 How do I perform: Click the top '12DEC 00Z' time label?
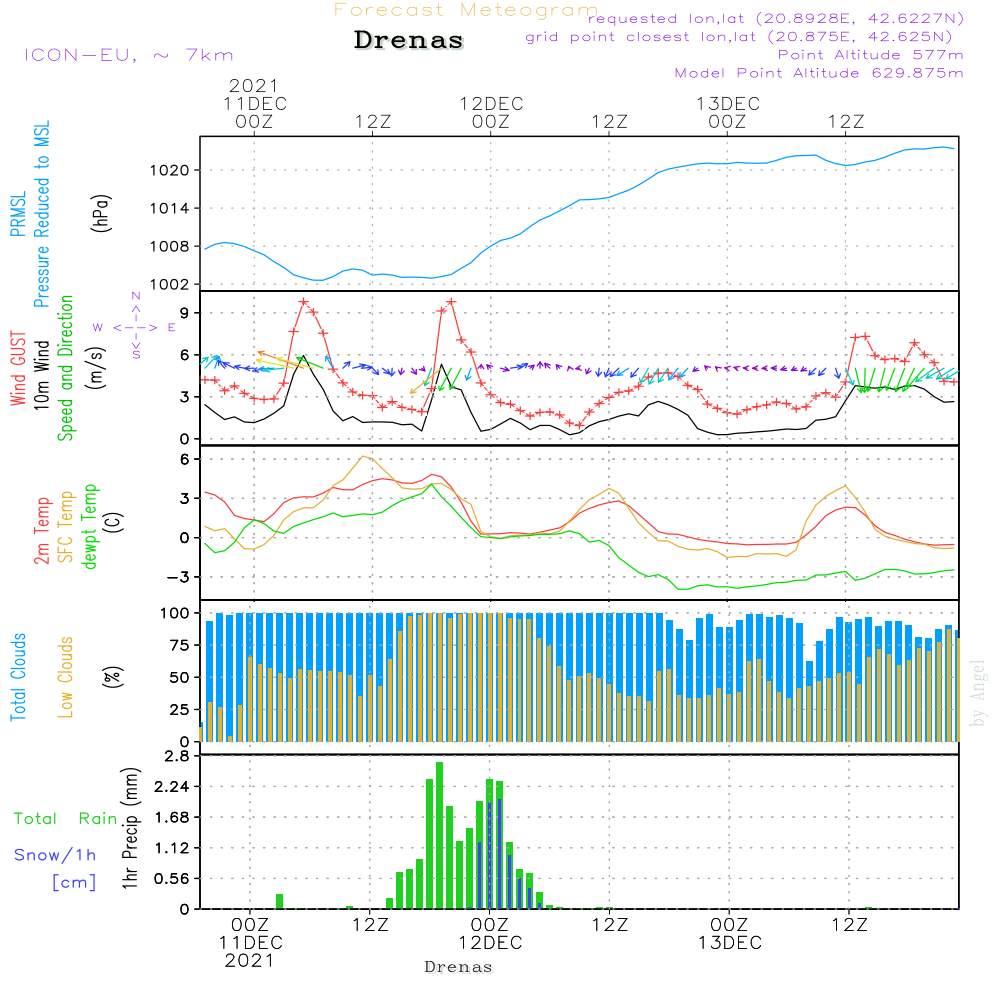click(491, 113)
